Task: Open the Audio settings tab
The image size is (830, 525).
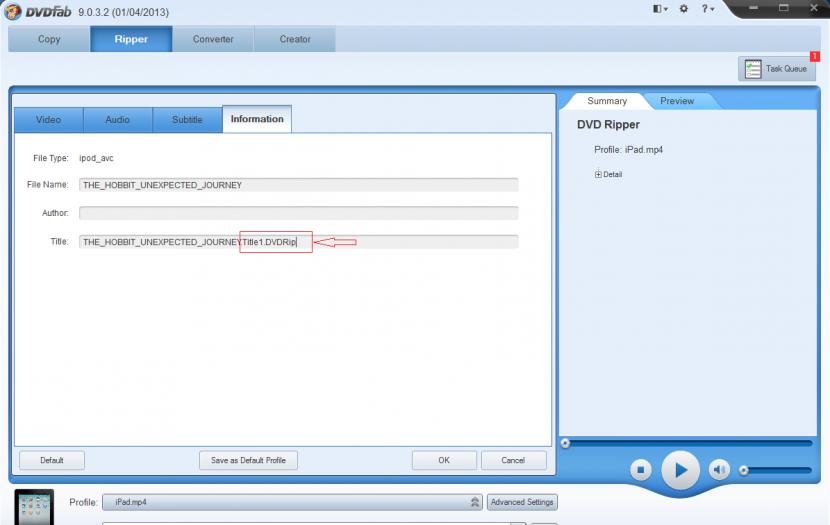Action: pos(118,120)
